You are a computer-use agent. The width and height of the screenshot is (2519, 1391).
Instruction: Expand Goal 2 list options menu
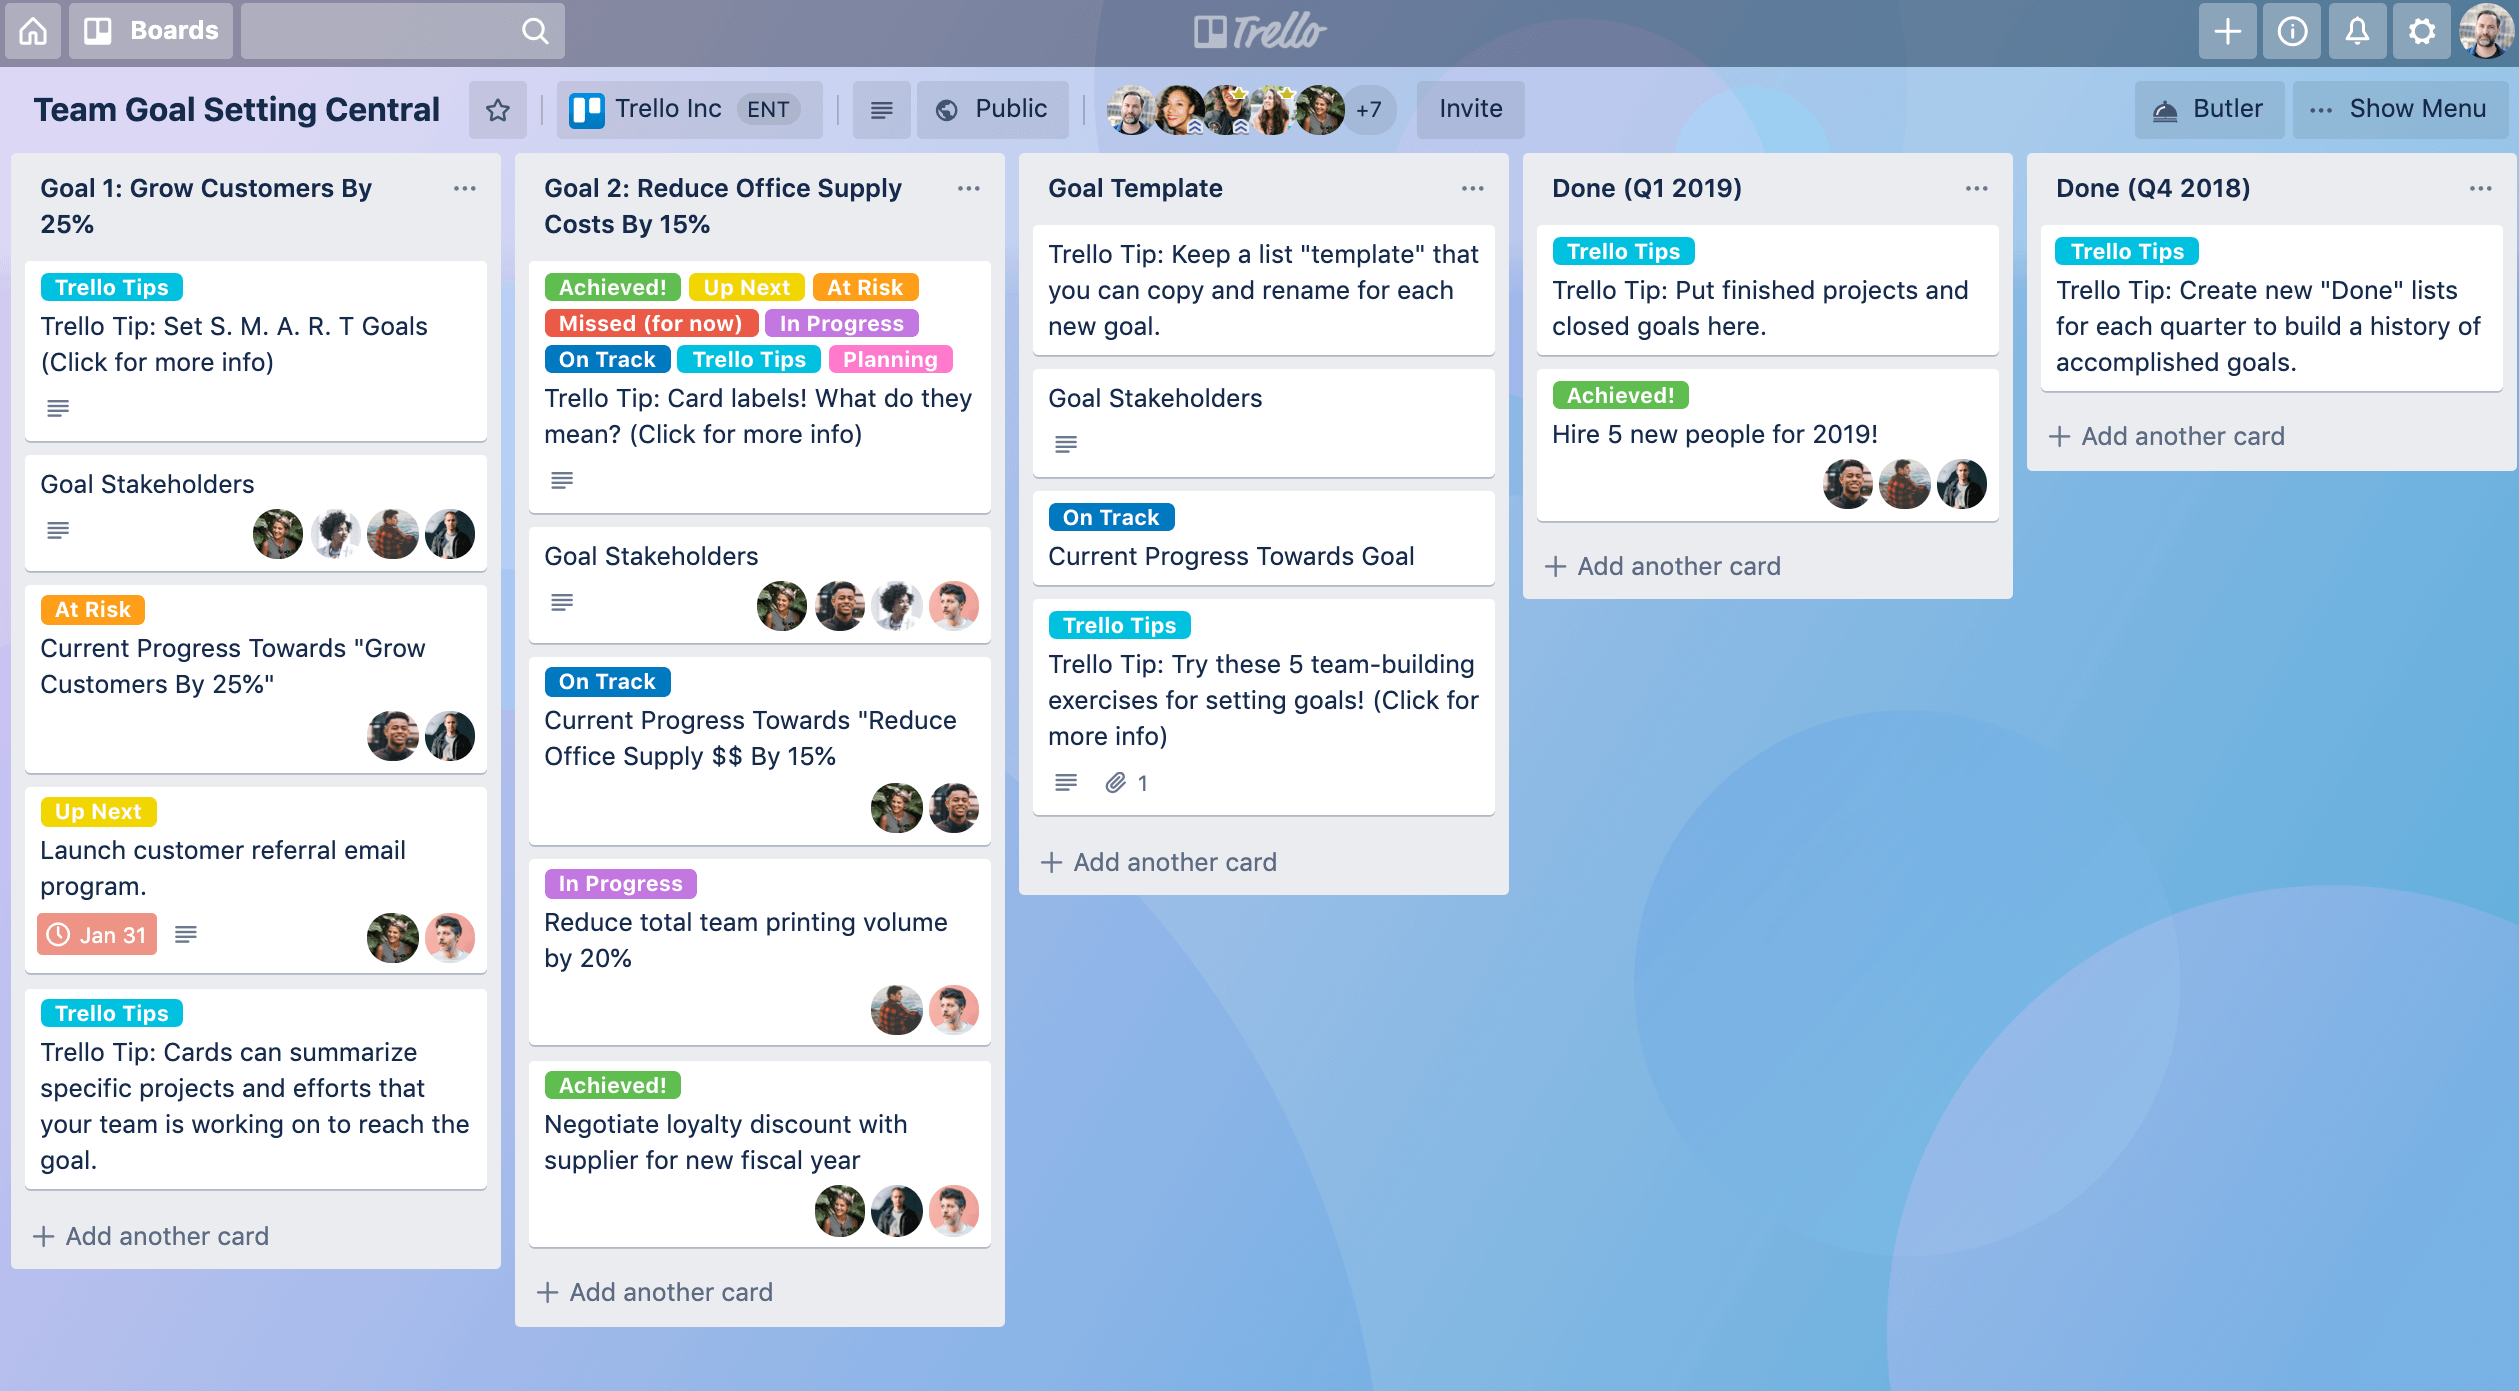pos(969,188)
